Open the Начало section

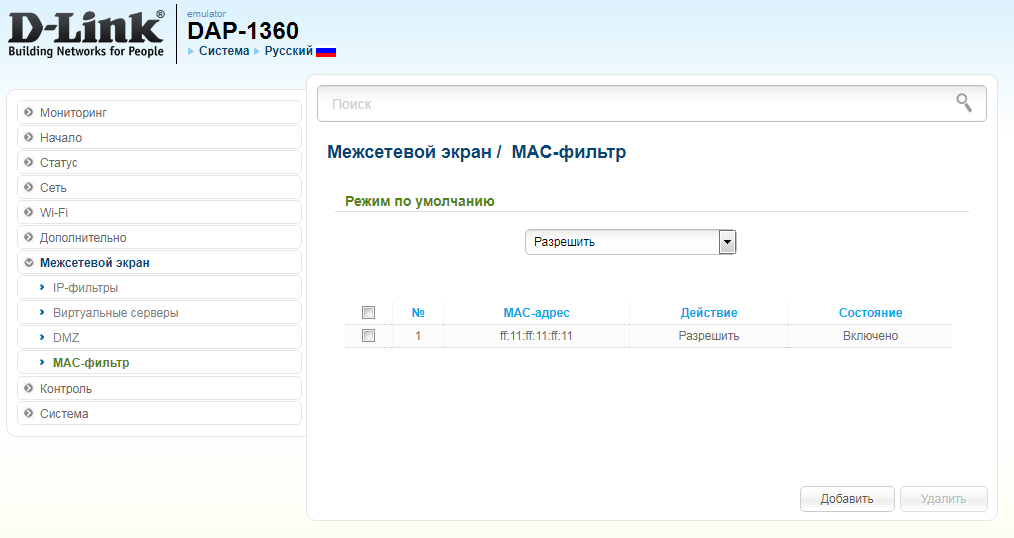[x=159, y=137]
